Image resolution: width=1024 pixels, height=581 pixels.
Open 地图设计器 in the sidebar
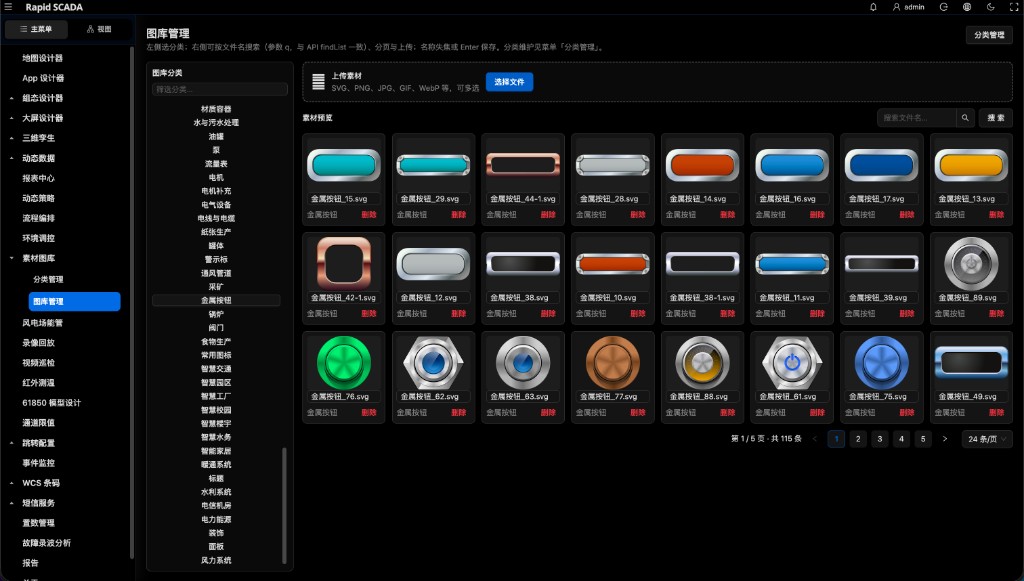[42, 58]
